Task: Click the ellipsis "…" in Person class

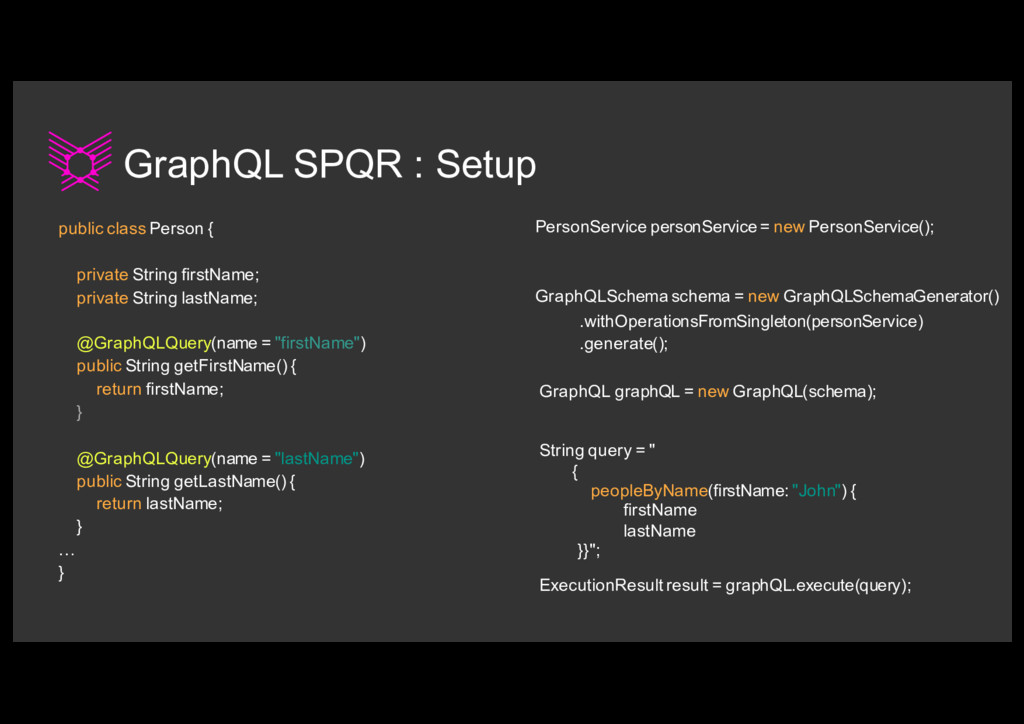Action: click(67, 554)
